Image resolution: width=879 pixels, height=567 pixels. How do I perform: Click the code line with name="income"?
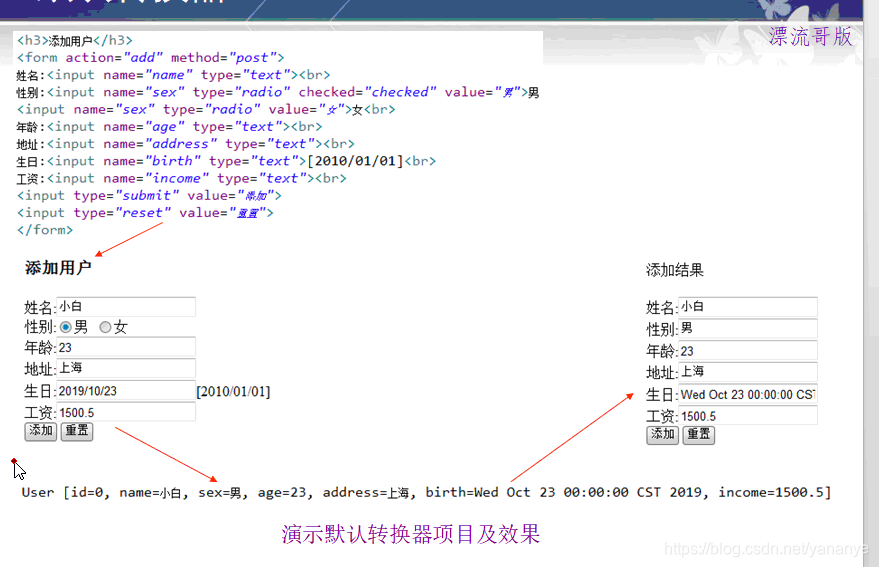[x=182, y=178]
